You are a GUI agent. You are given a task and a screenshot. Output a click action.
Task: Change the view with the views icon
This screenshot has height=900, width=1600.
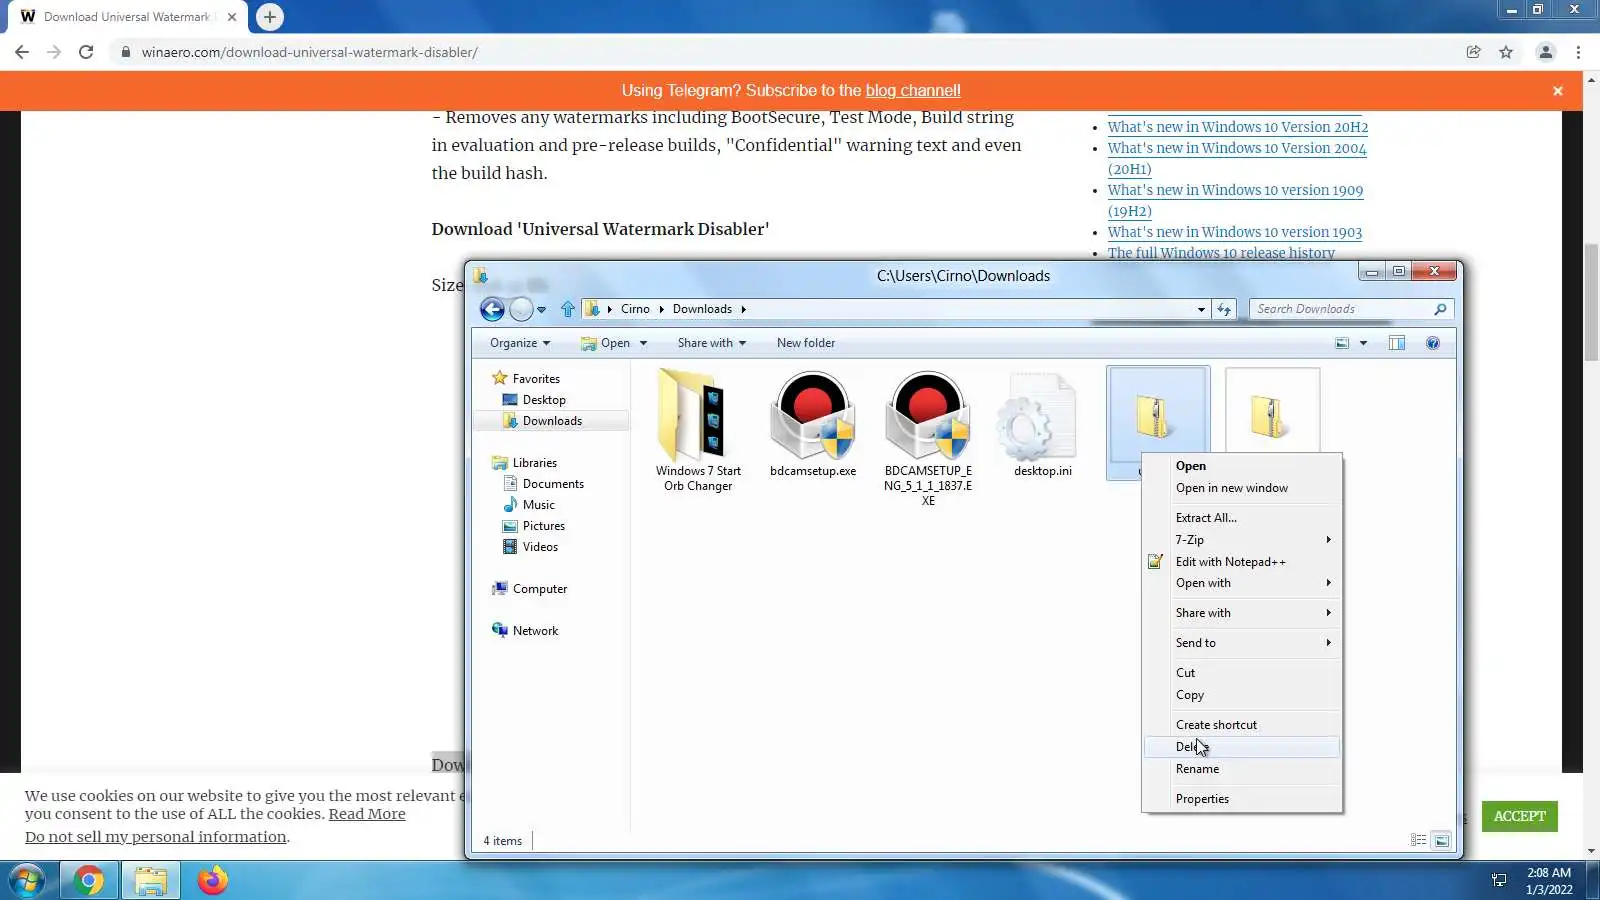[x=1342, y=343]
